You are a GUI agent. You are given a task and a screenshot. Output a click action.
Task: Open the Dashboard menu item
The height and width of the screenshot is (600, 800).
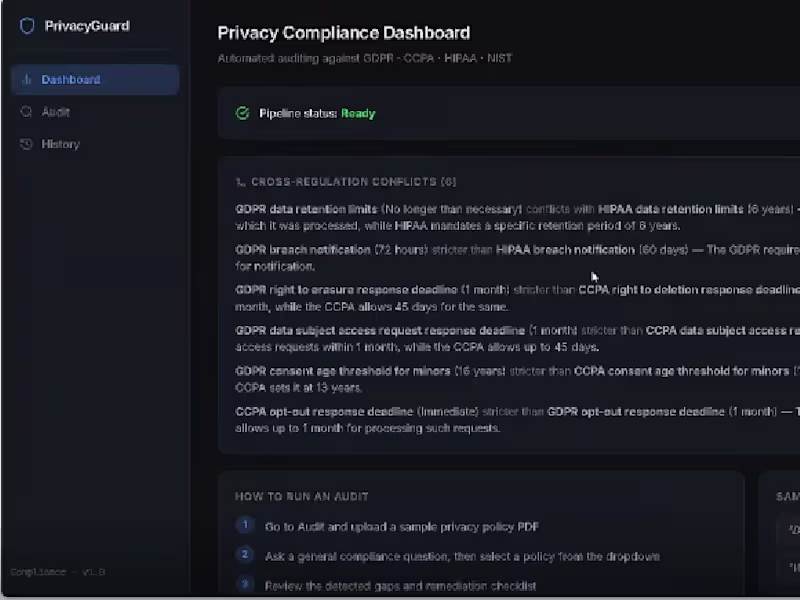95,80
